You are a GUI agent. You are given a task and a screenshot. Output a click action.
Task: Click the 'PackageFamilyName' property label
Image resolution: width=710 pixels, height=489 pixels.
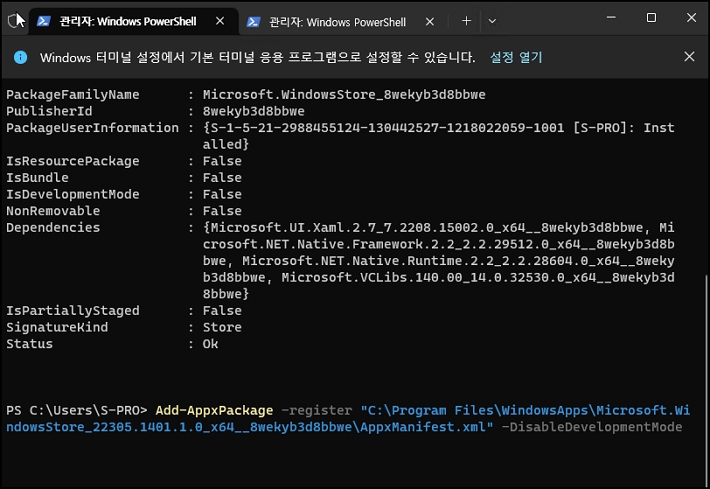(73, 95)
